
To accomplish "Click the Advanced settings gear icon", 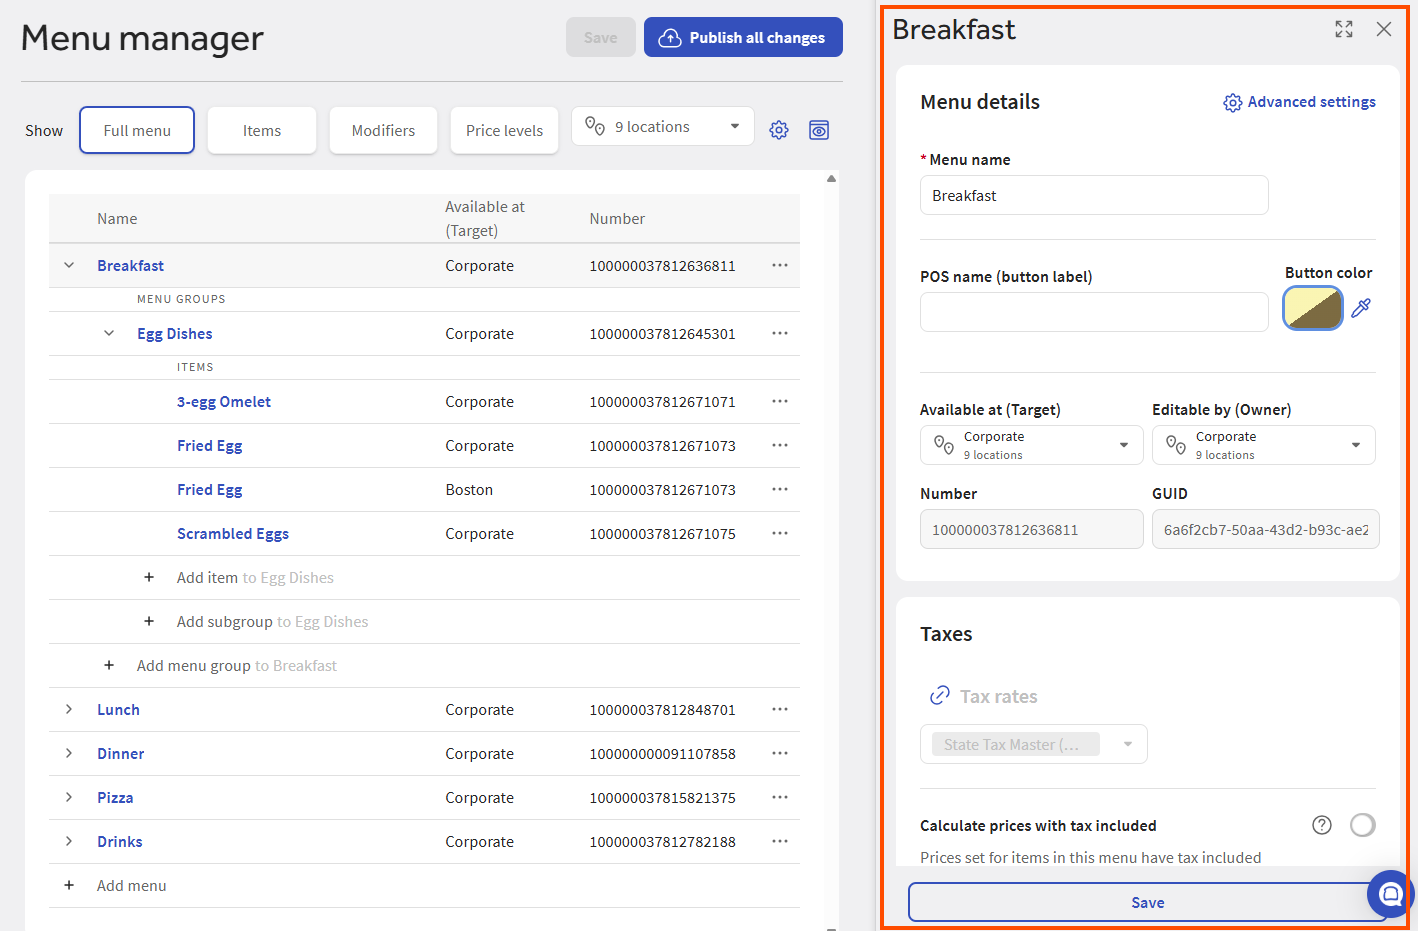I will click(1233, 102).
